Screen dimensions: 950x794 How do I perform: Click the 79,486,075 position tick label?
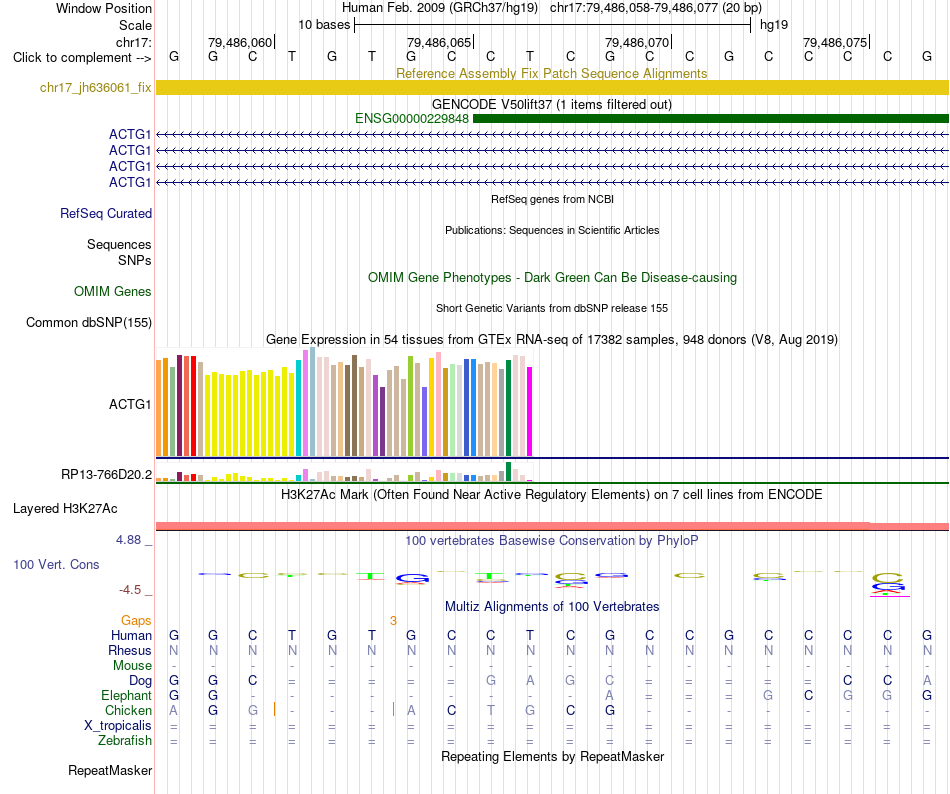click(x=835, y=42)
